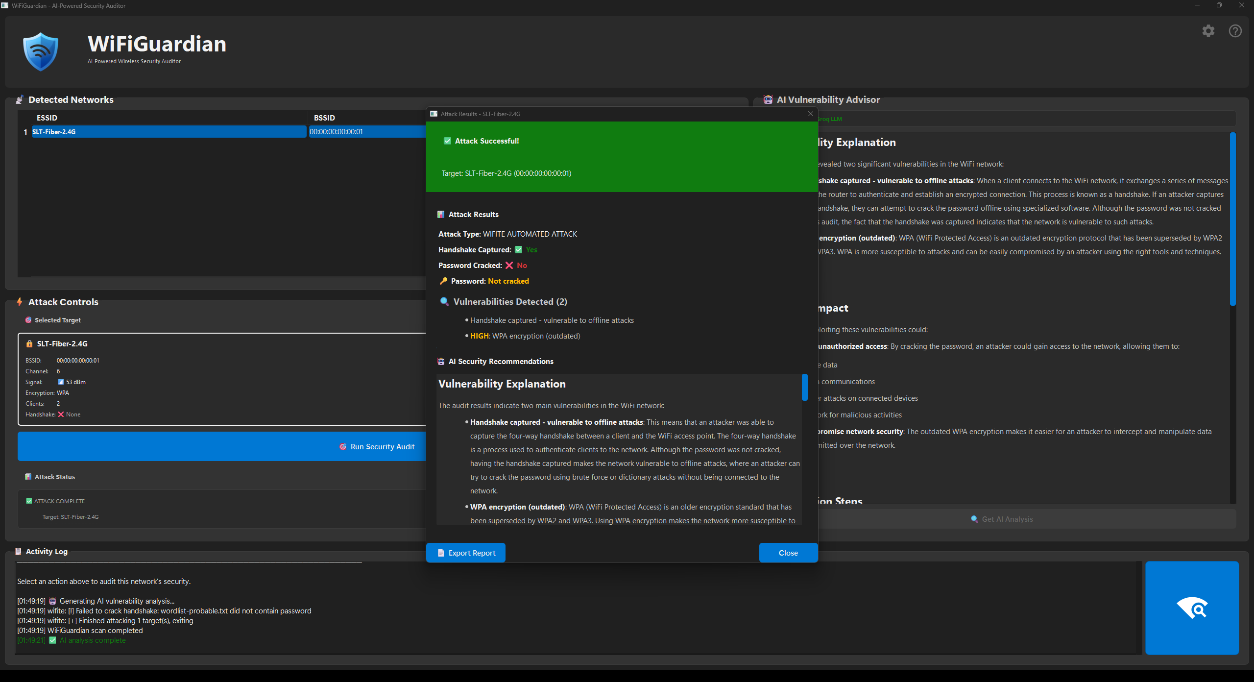Click the magnifier icon by Vulnerabilities Detected
The height and width of the screenshot is (682, 1254).
point(444,301)
